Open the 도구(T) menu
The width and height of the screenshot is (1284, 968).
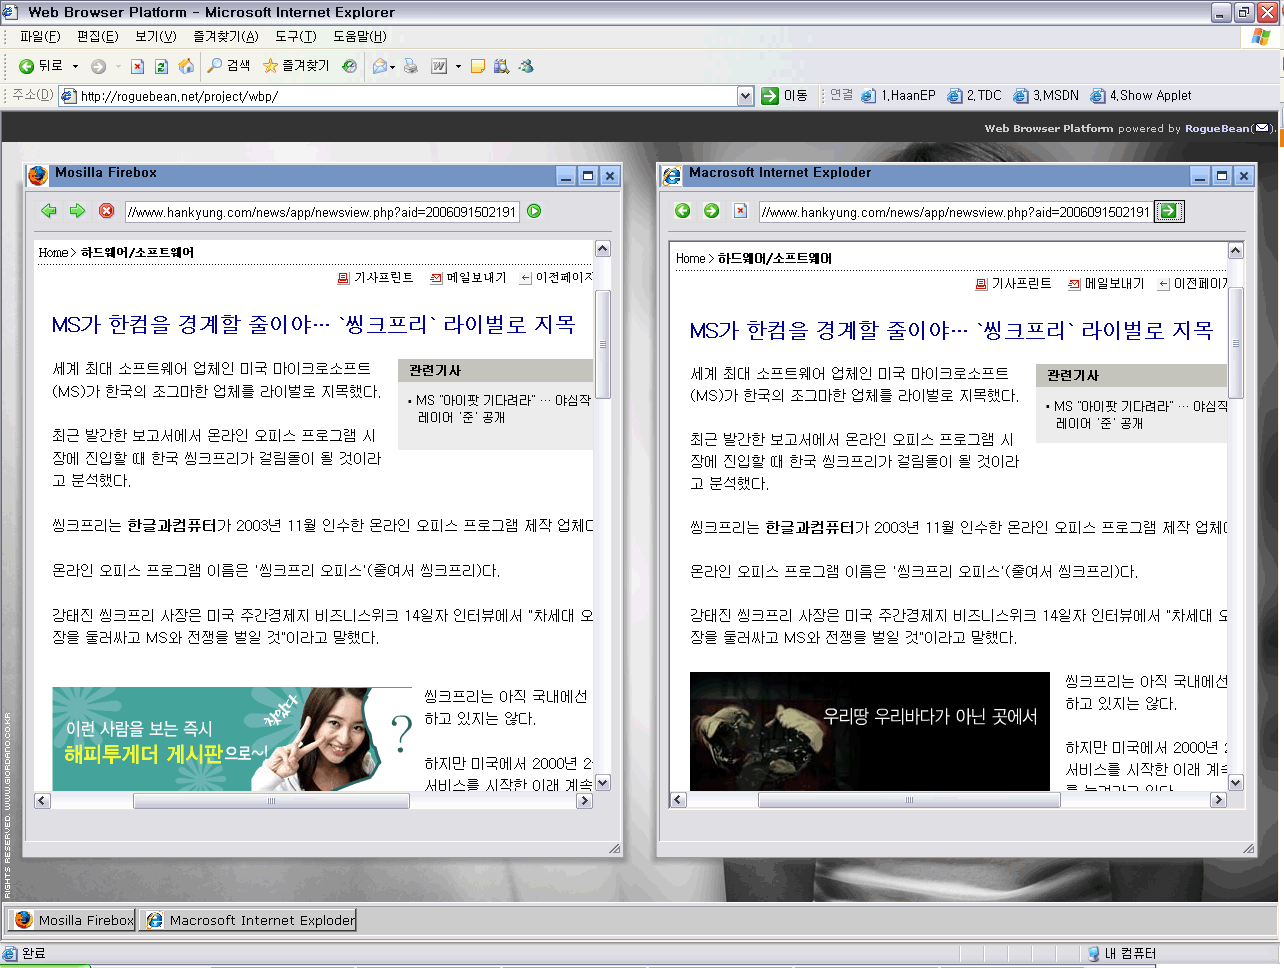tap(295, 36)
